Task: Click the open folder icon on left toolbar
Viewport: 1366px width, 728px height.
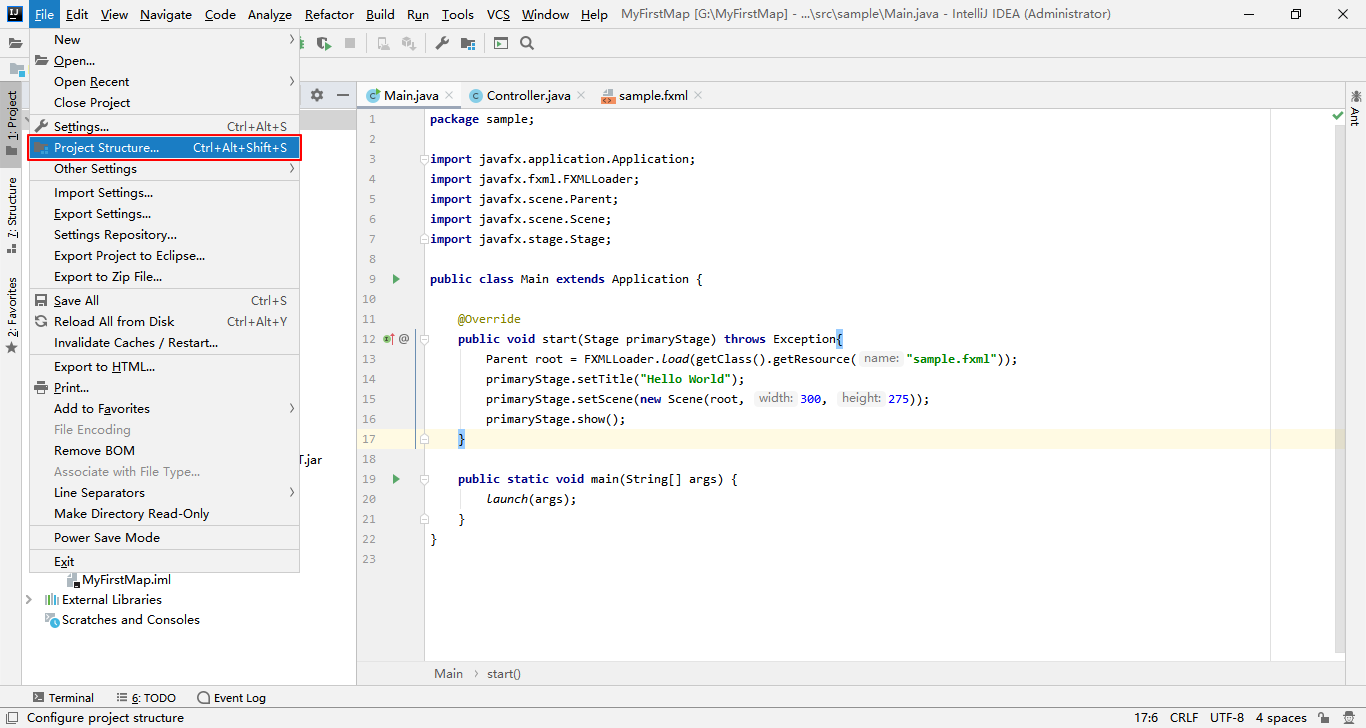Action: click(15, 43)
